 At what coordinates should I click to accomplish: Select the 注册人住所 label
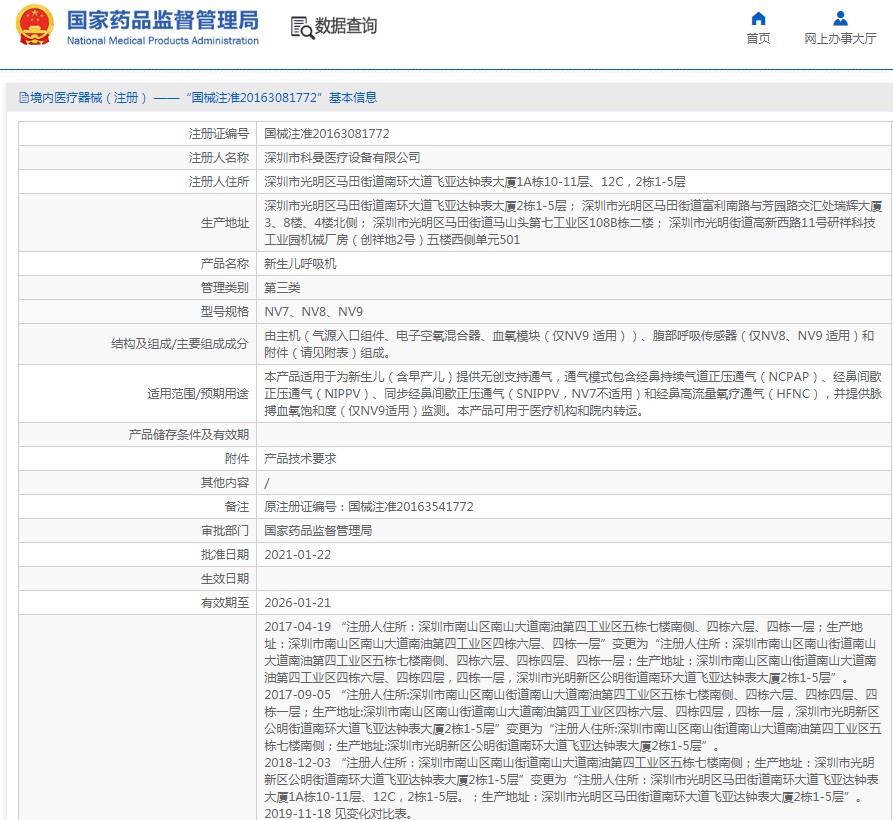point(219,182)
